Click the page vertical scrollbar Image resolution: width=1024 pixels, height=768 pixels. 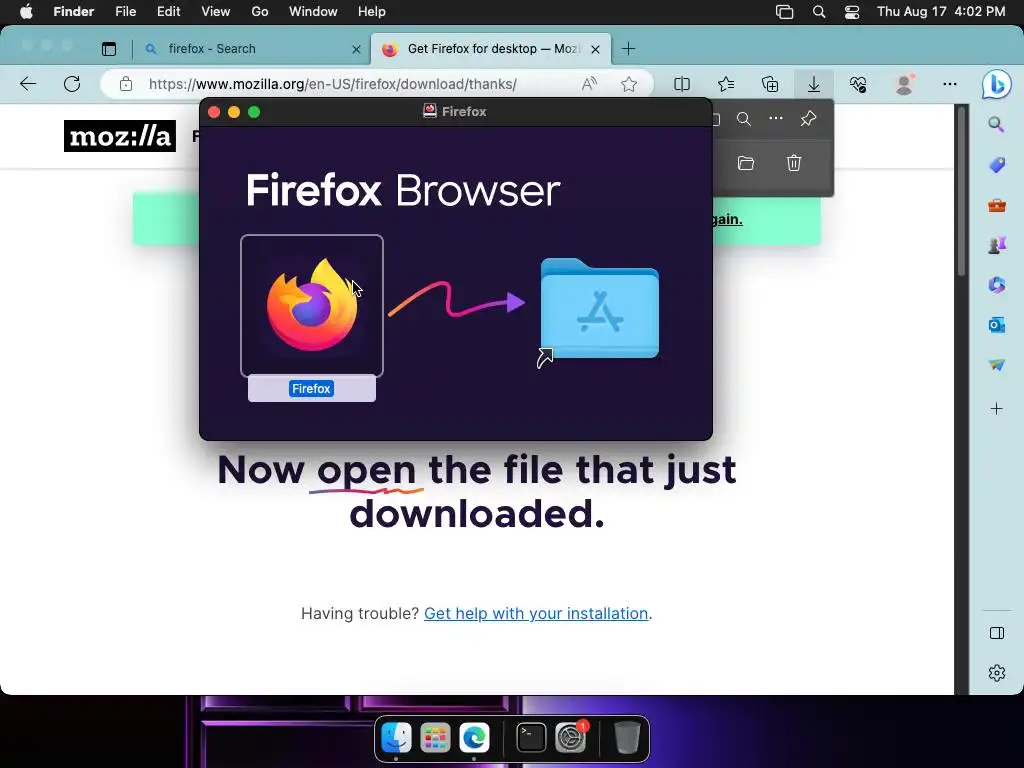click(961, 191)
